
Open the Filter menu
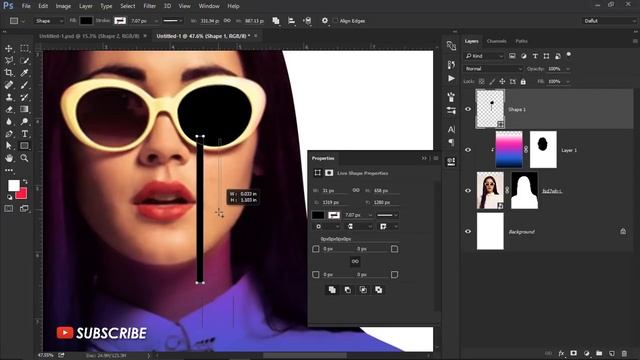click(149, 6)
